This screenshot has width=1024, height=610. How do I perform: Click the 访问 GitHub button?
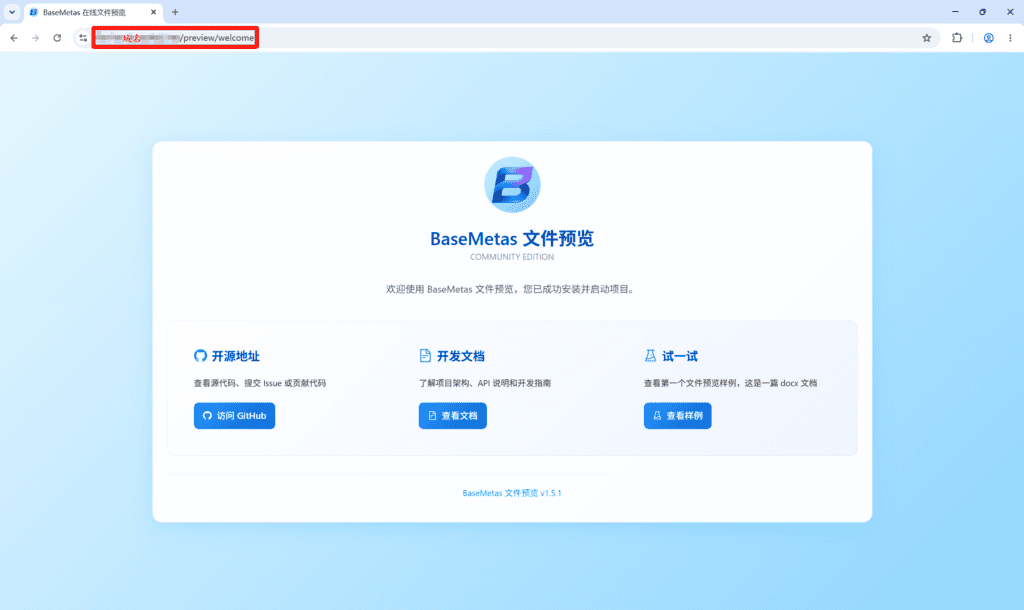coord(234,415)
